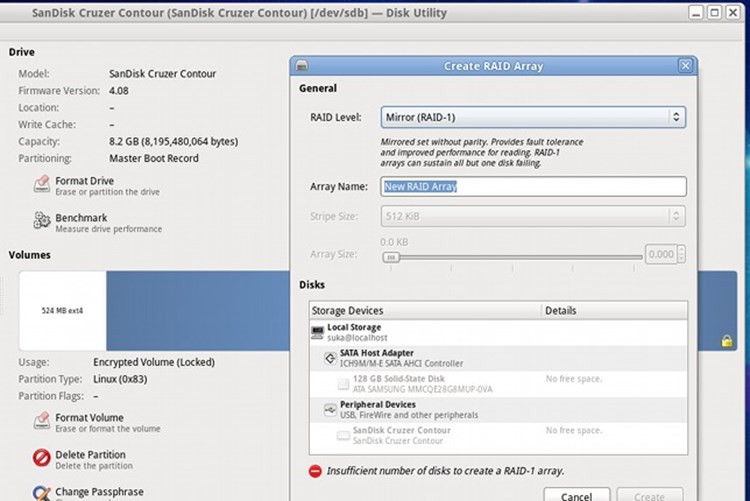The height and width of the screenshot is (501, 750).
Task: Select the 128 GB Solid-State Disk row
Action: tap(498, 384)
